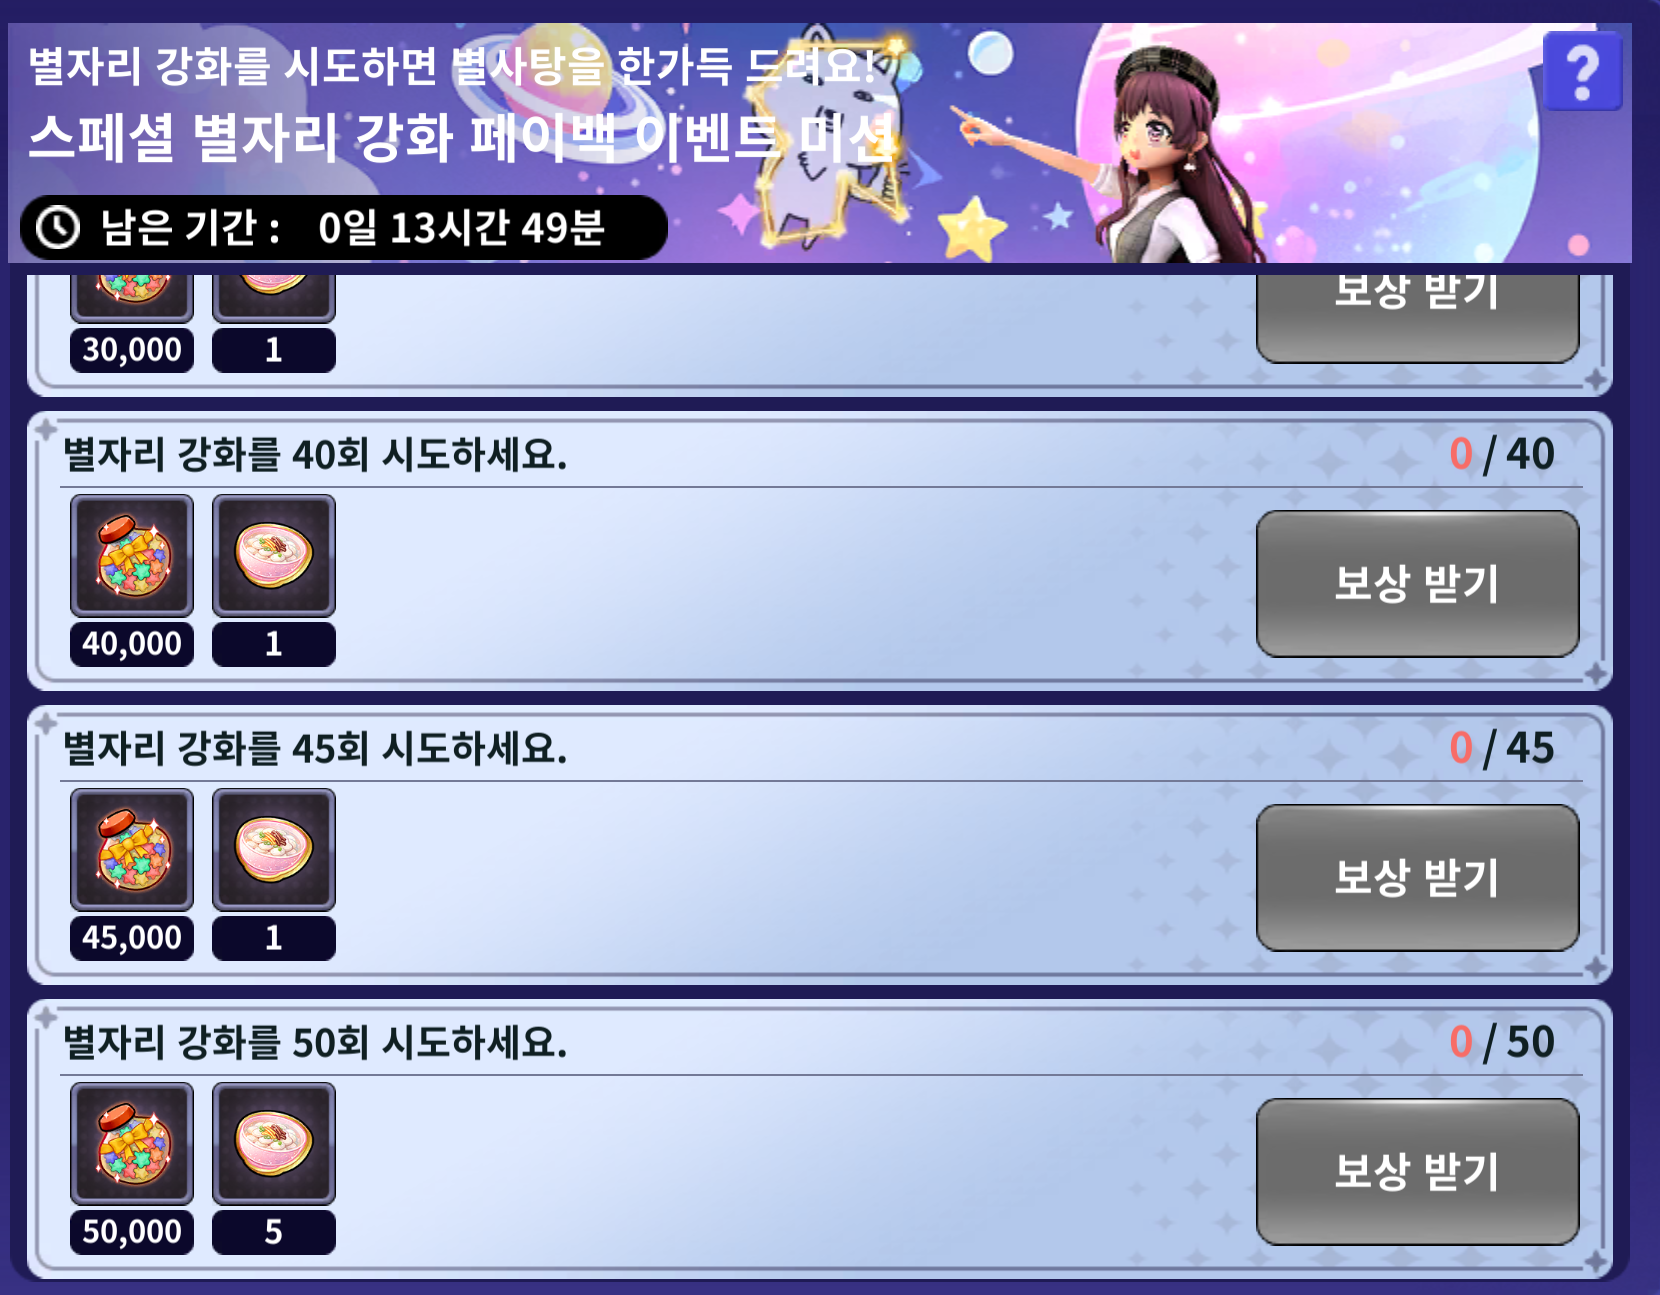This screenshot has height=1295, width=1660.
Task: Click the 남은 기간 remaining time bar
Action: coord(343,228)
